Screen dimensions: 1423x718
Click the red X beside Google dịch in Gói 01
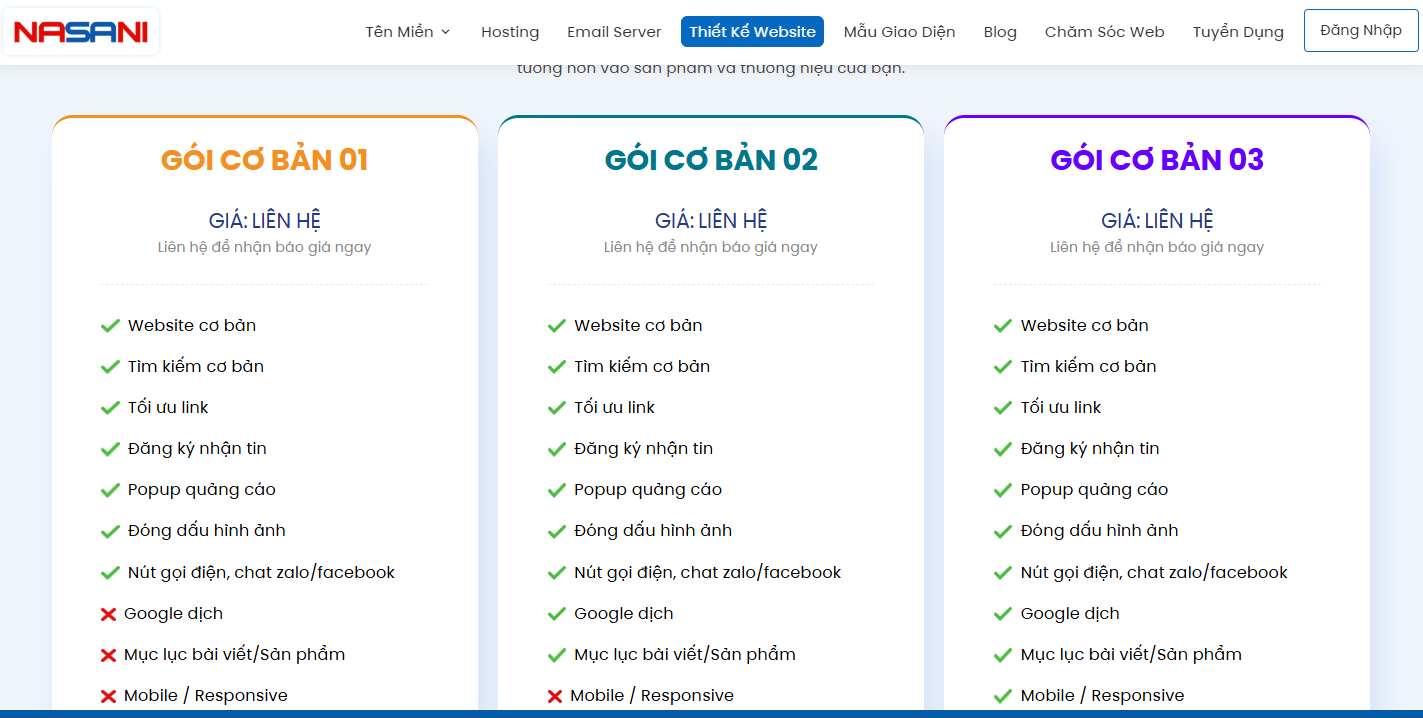click(107, 613)
